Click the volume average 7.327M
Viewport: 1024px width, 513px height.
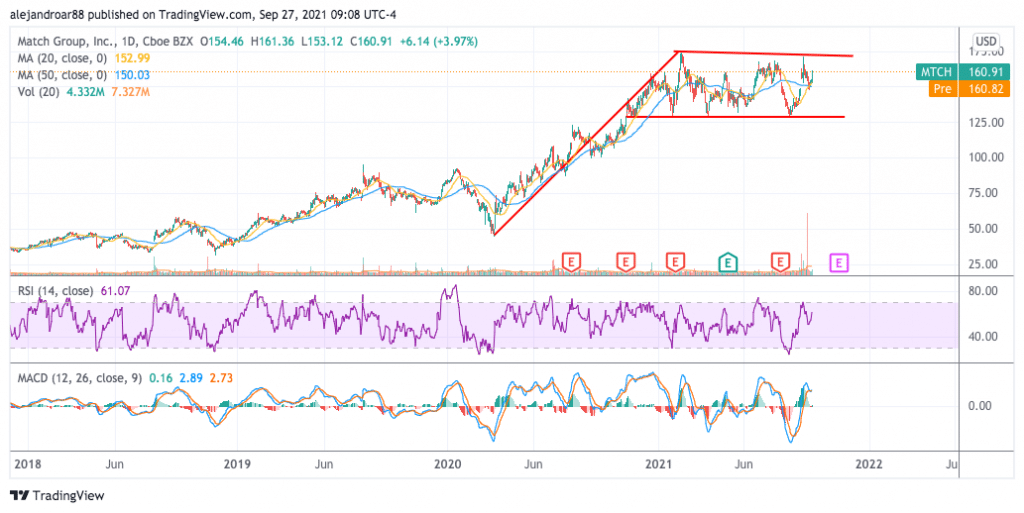click(x=131, y=92)
